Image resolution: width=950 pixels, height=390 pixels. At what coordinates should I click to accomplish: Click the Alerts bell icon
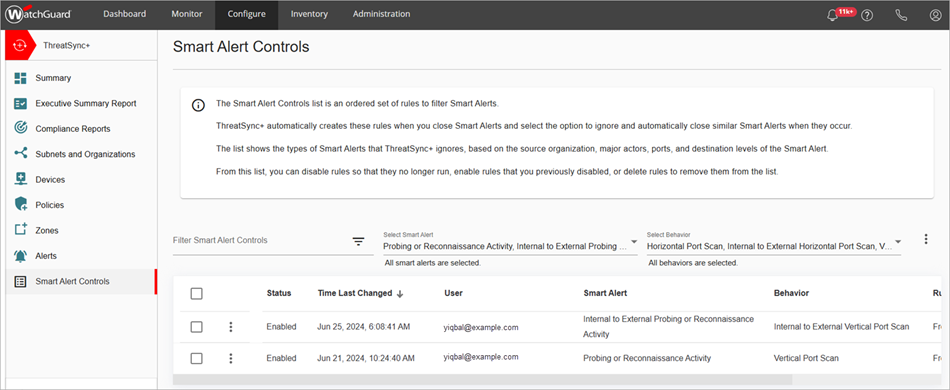(21, 256)
